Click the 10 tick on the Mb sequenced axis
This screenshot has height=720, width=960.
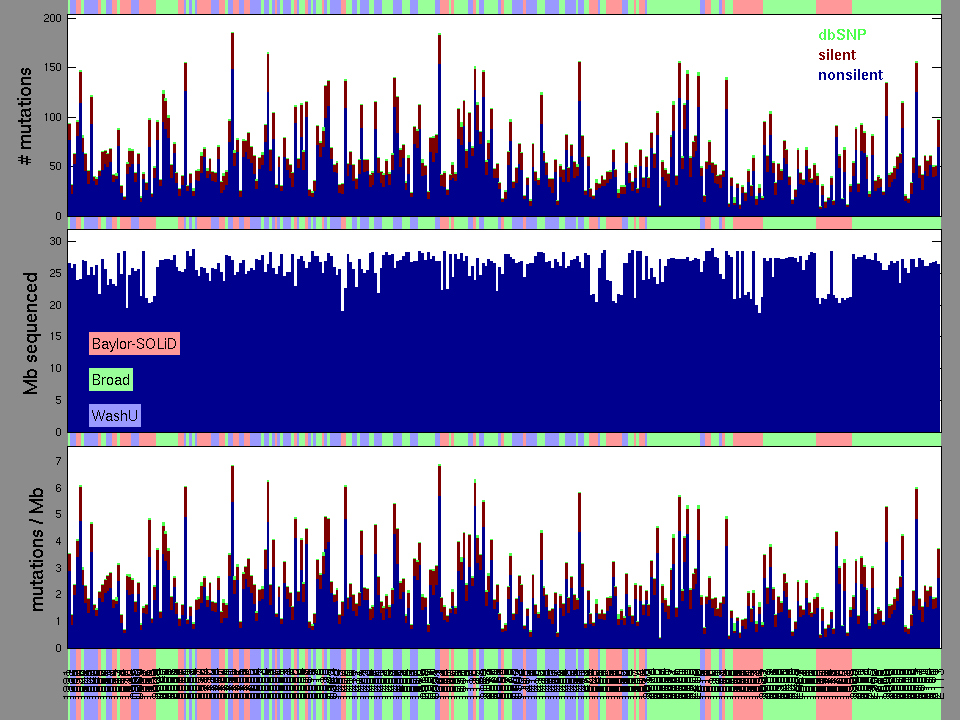point(56,369)
